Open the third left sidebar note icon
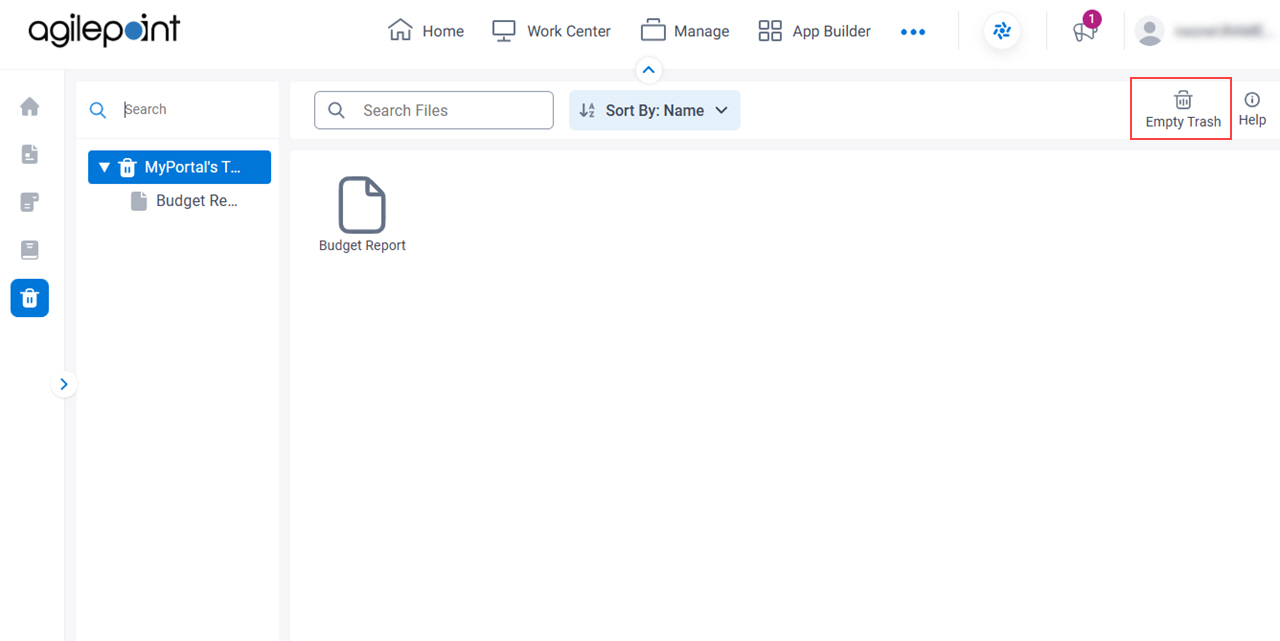Image resolution: width=1280 pixels, height=641 pixels. (30, 202)
